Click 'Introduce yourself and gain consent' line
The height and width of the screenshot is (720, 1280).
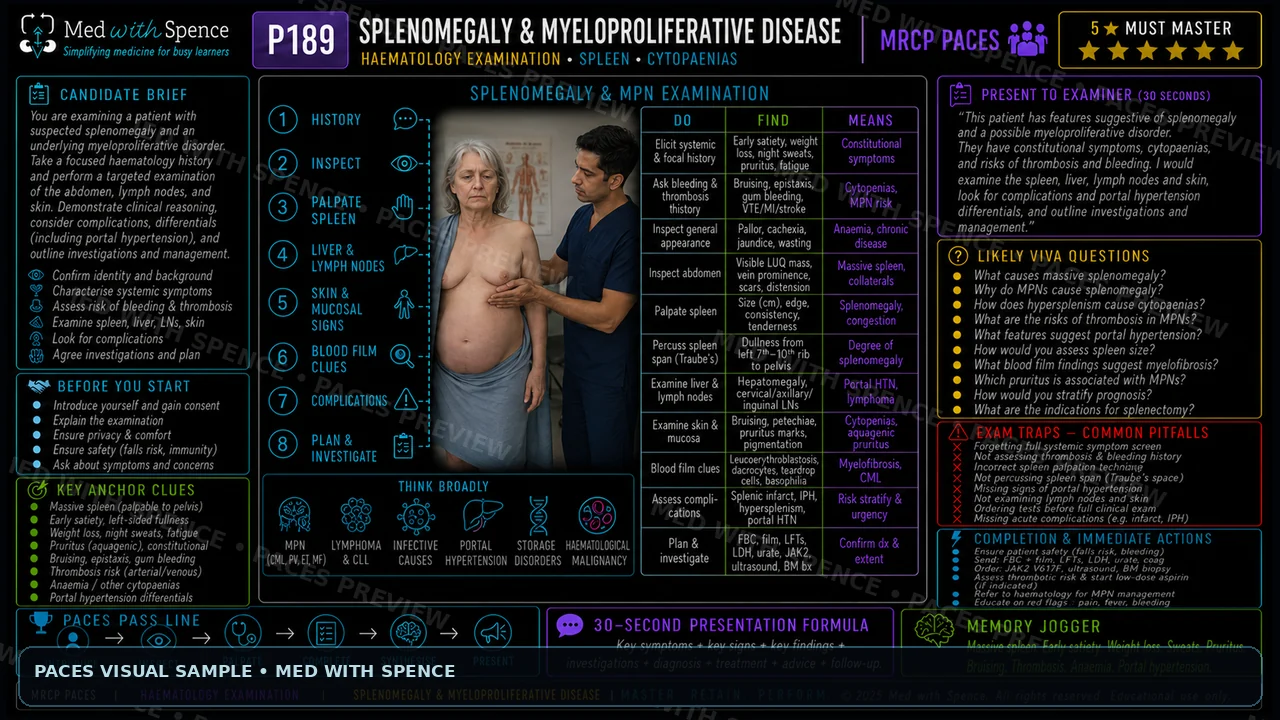(x=136, y=406)
